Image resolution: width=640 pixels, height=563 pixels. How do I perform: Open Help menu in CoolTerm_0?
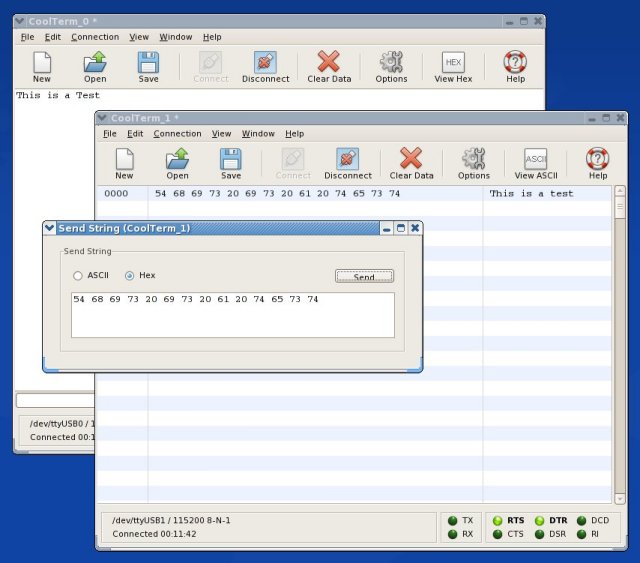(212, 37)
